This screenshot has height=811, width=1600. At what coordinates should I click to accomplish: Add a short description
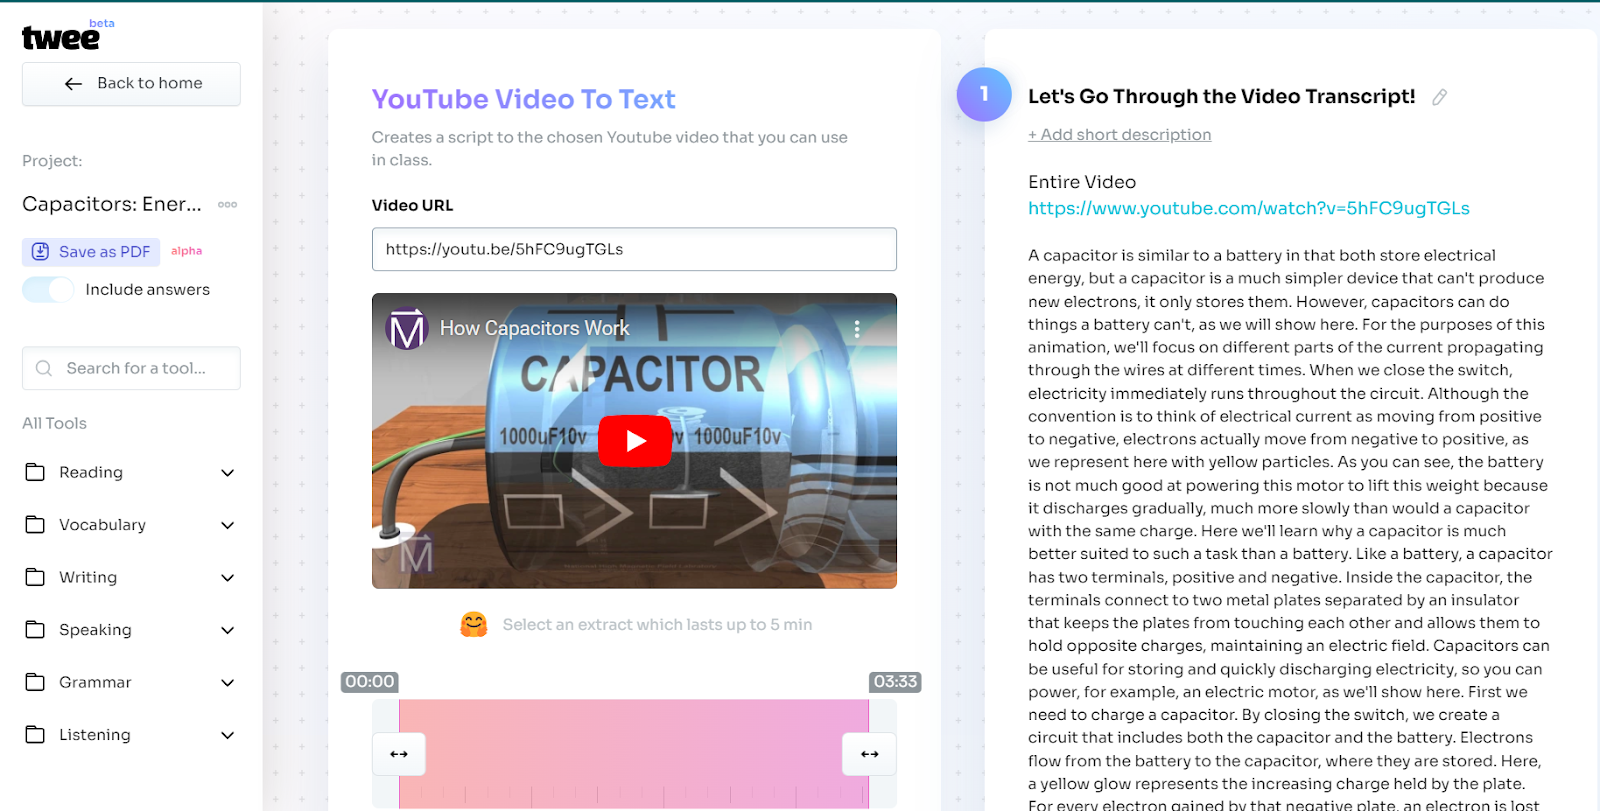point(1119,135)
